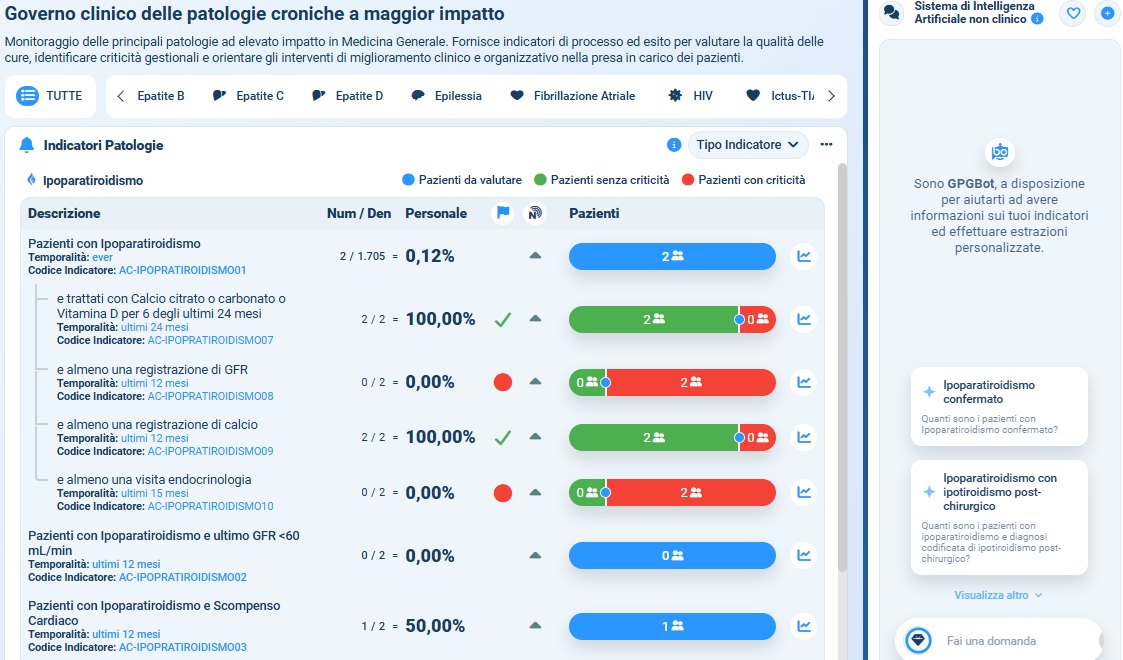
Task: Select the Fibrillazione Atriale tab
Action: (x=572, y=96)
